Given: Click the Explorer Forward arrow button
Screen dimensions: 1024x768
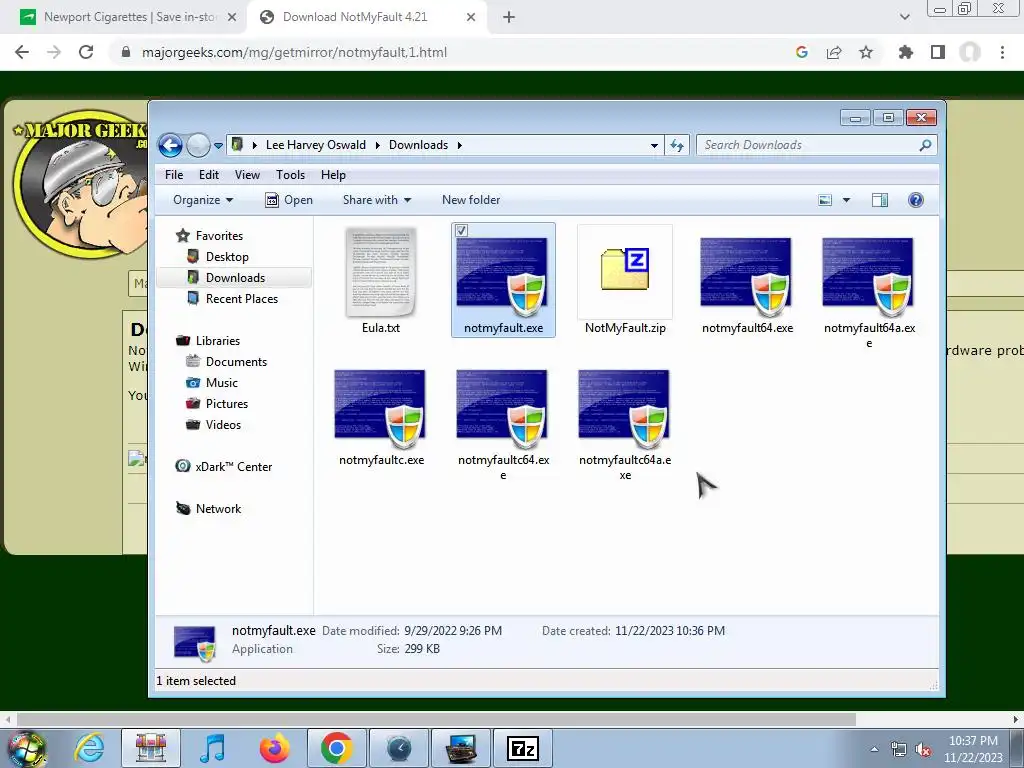Looking at the screenshot, I should point(198,145).
